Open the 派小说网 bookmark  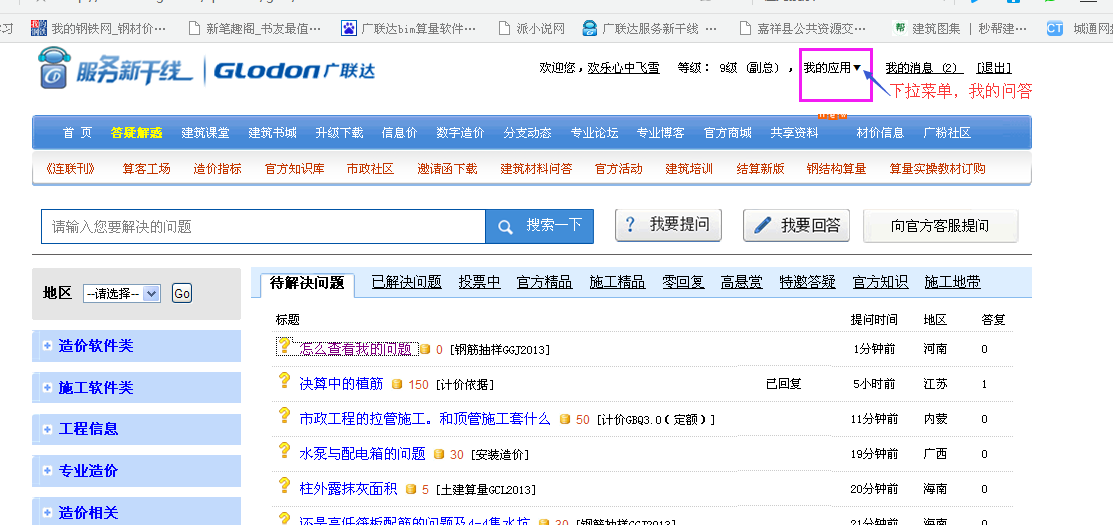tap(532, 28)
